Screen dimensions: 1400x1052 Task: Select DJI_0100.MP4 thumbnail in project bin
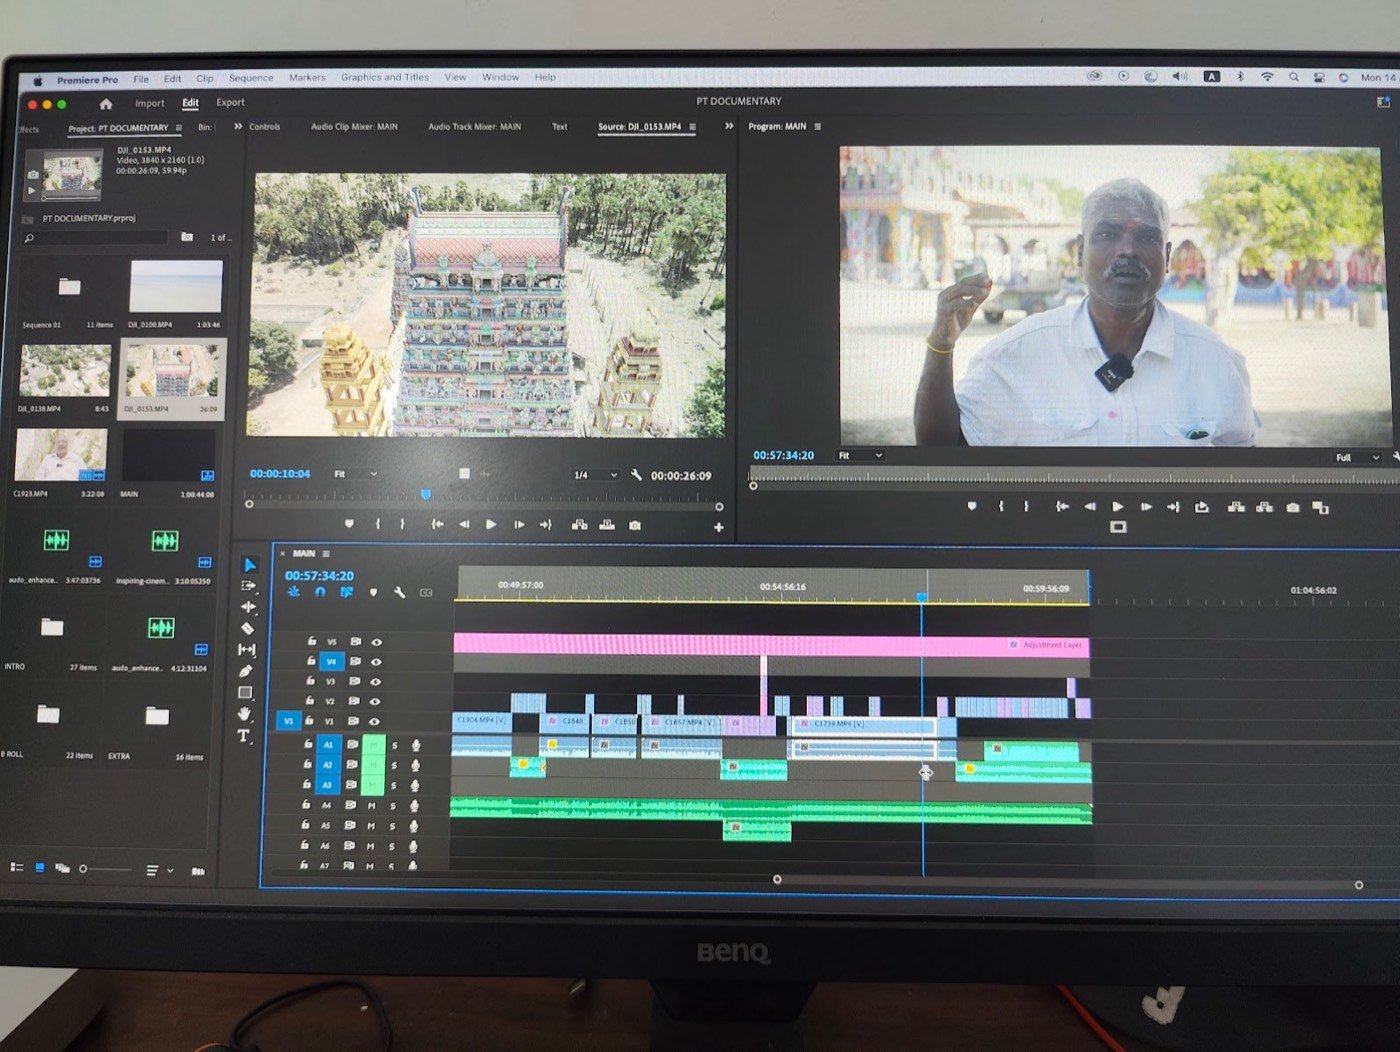175,287
